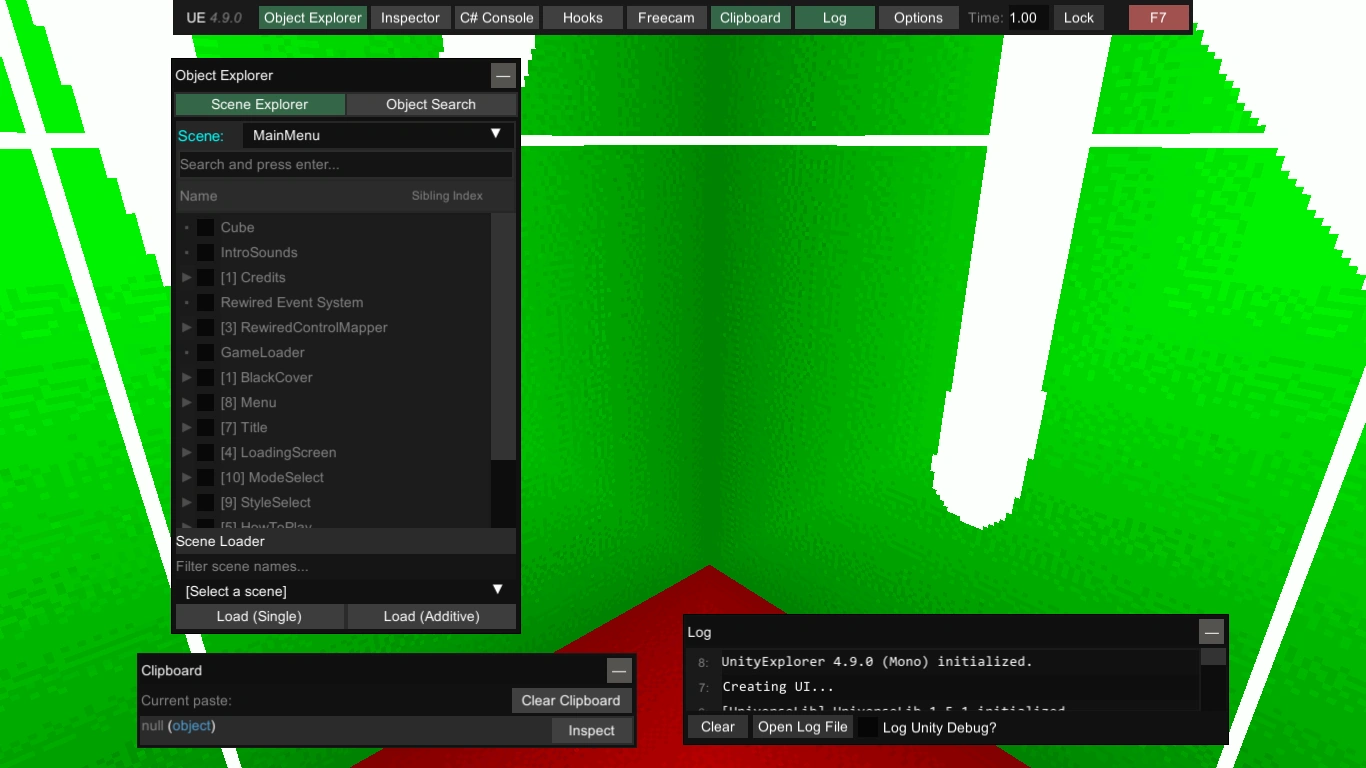Click Clear Clipboard
Screen dimensions: 1366x768
(x=571, y=700)
